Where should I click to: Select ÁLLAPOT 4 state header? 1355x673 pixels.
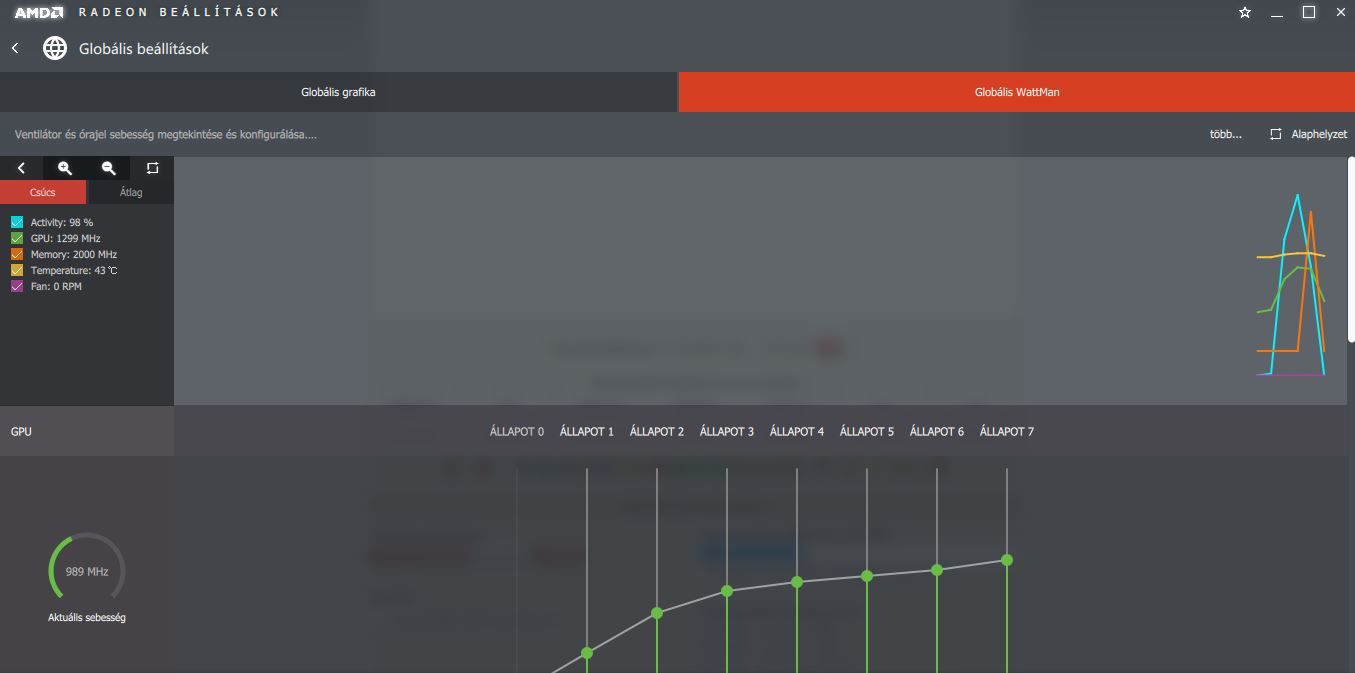coord(797,432)
